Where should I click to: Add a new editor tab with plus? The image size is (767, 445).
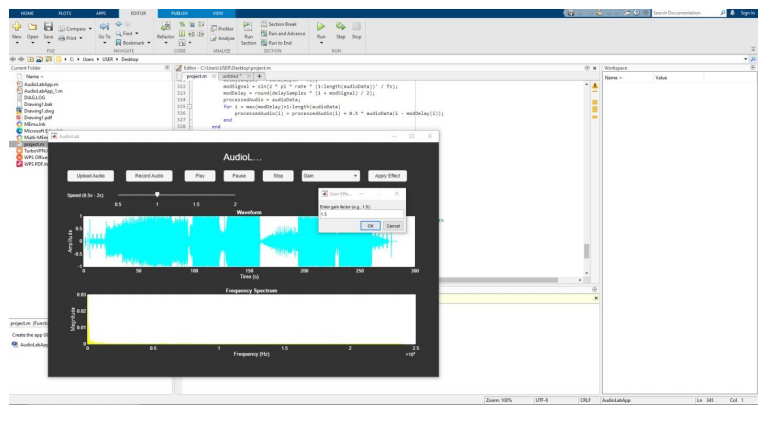coord(259,76)
